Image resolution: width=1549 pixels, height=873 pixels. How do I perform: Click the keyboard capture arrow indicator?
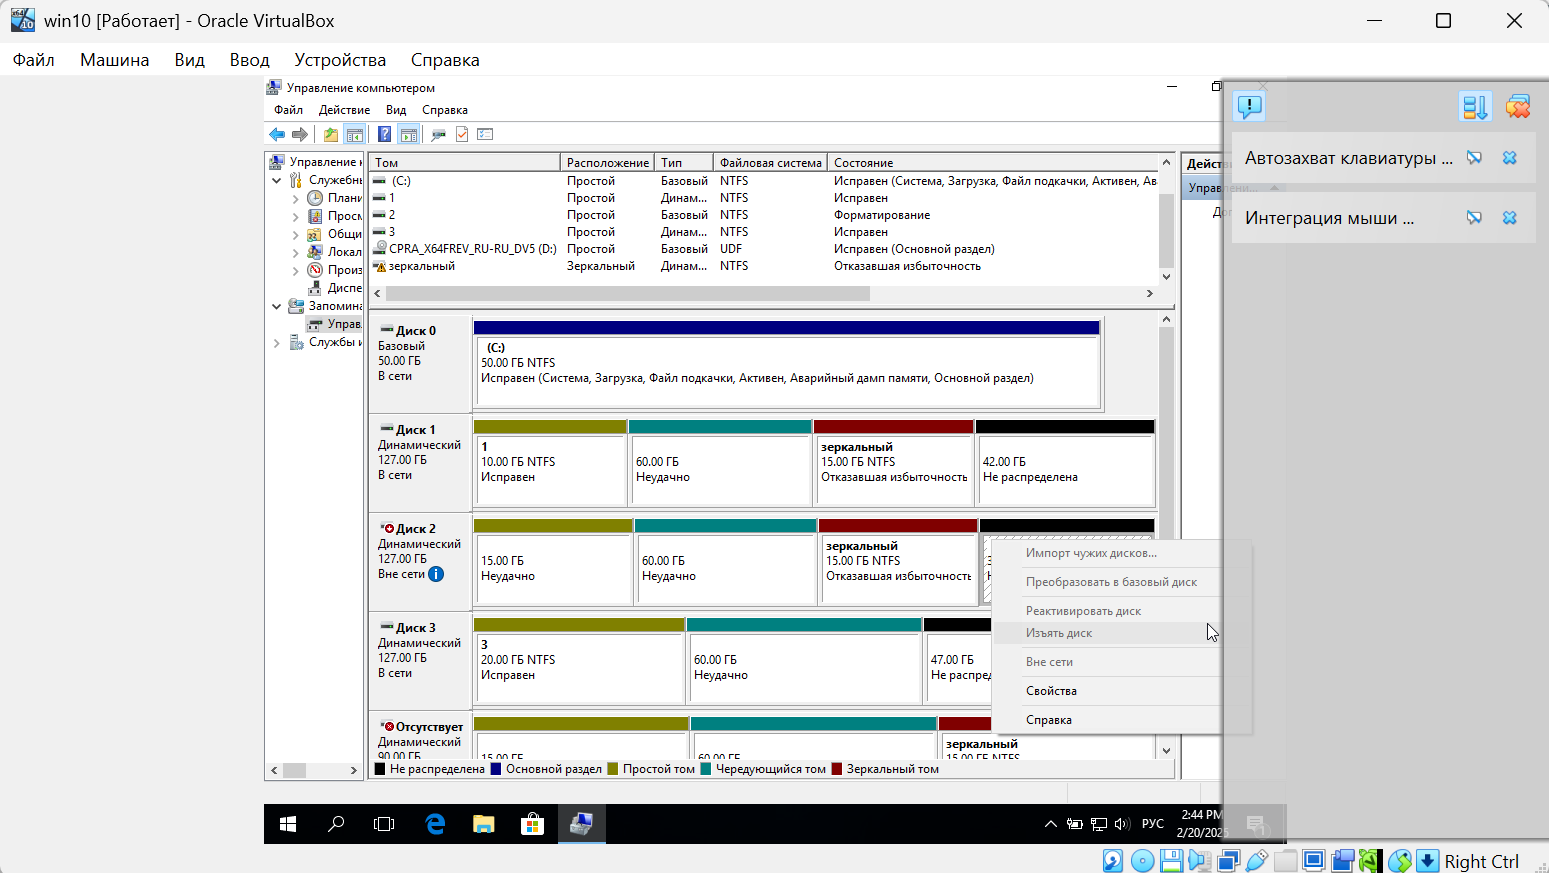(1428, 860)
